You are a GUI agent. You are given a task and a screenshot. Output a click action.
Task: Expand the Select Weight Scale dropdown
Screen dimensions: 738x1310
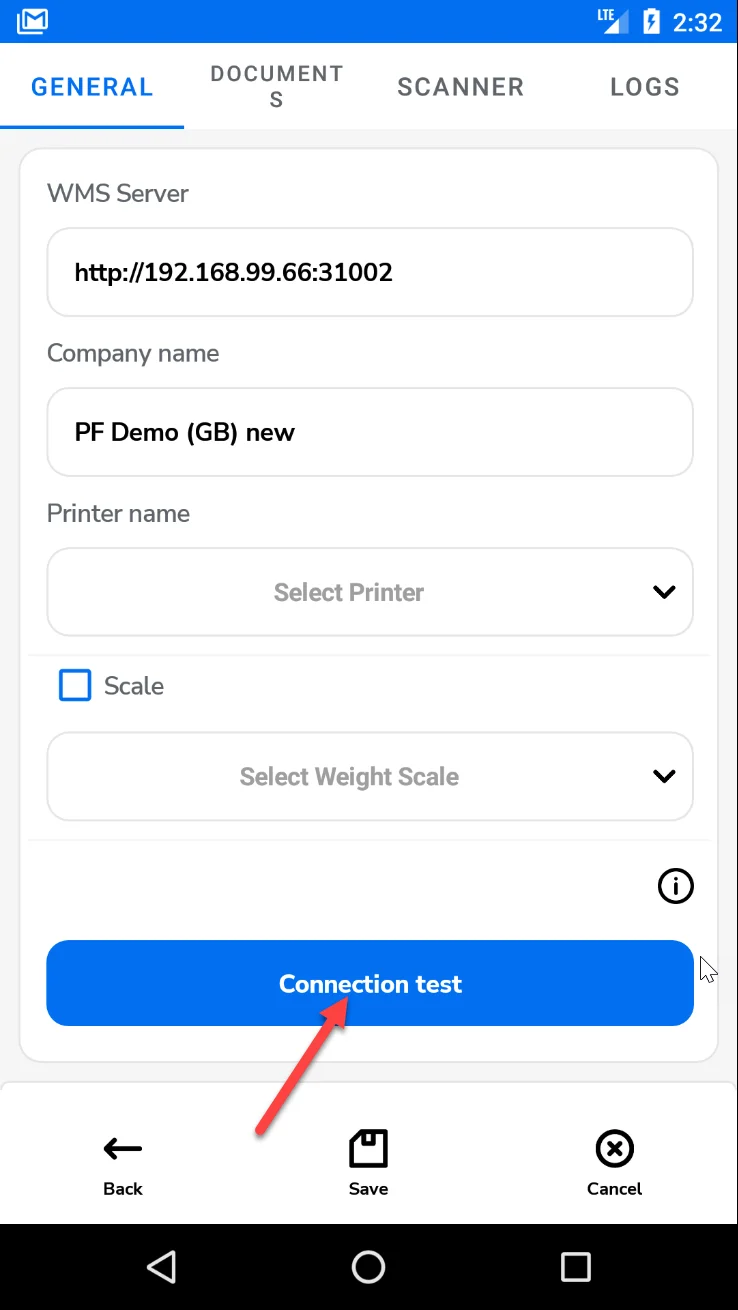pos(349,777)
